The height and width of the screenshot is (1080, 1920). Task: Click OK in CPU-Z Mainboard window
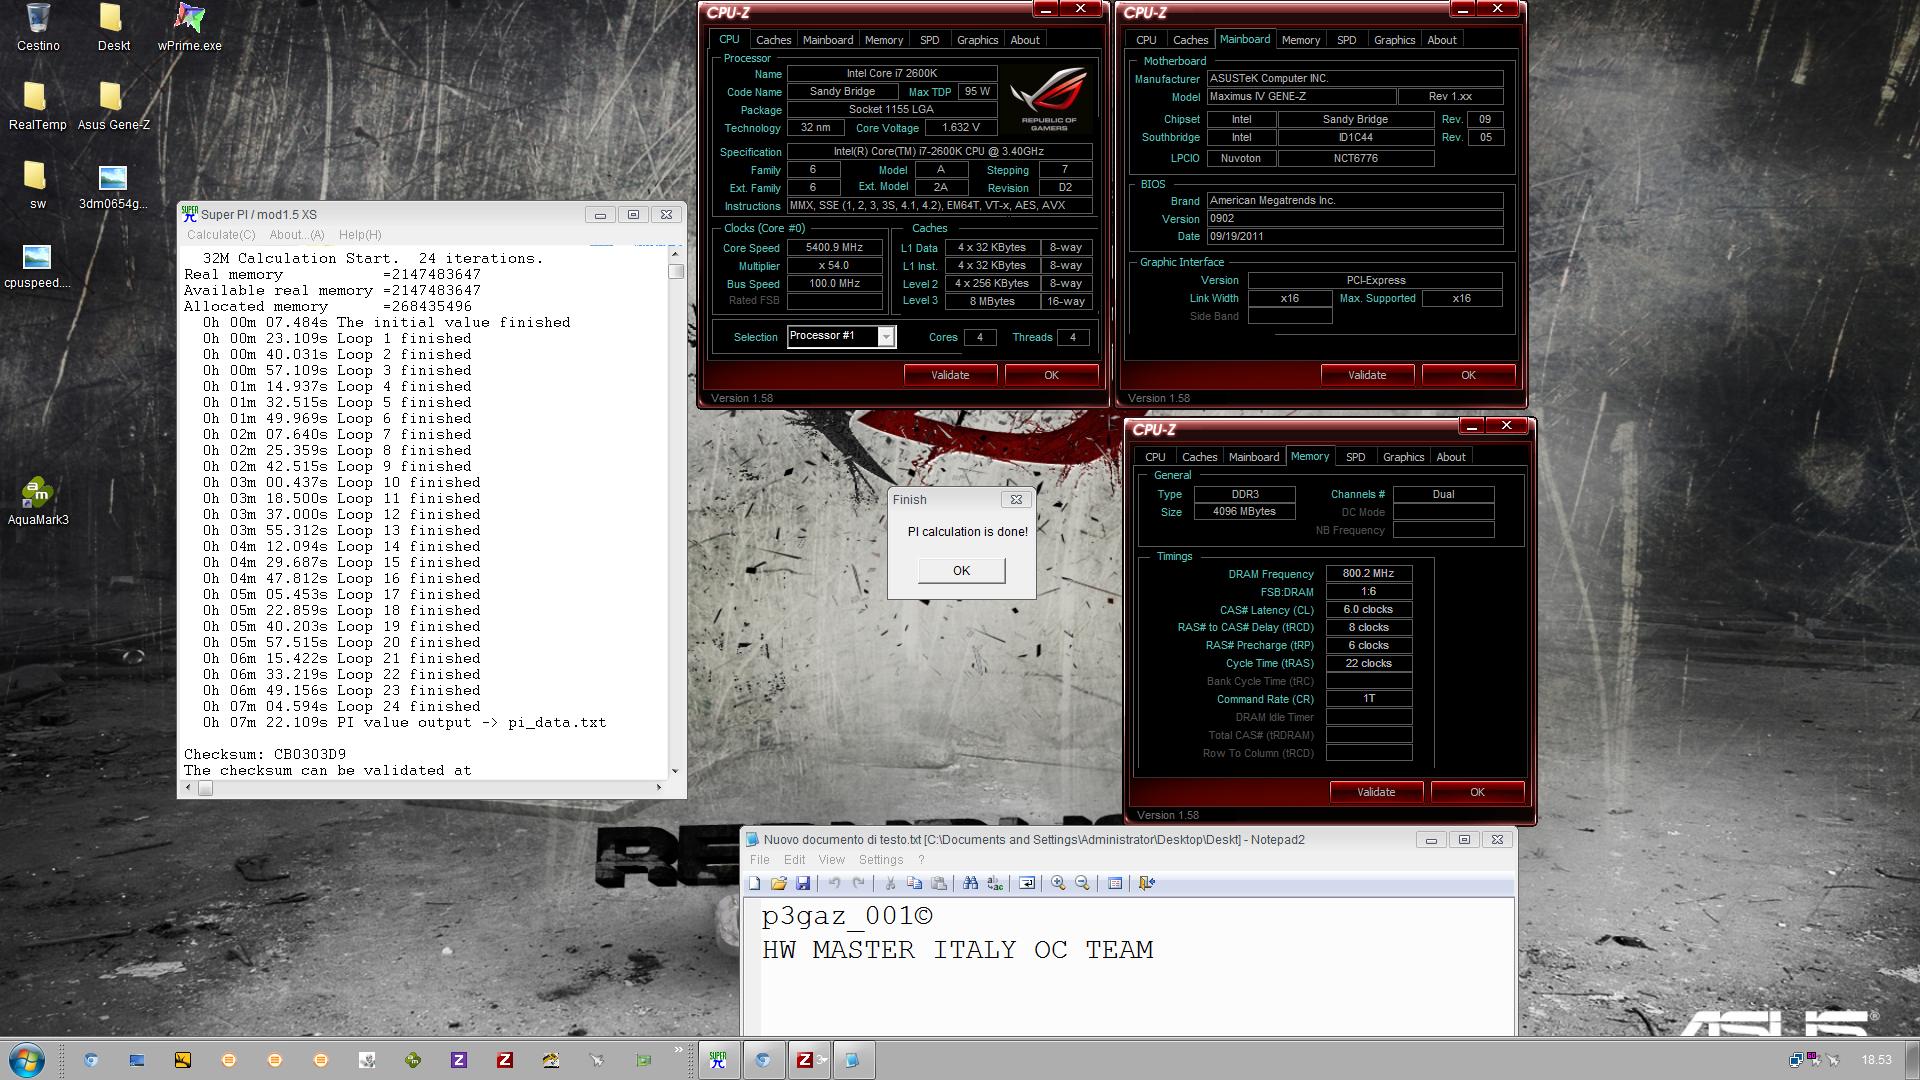(x=1468, y=375)
